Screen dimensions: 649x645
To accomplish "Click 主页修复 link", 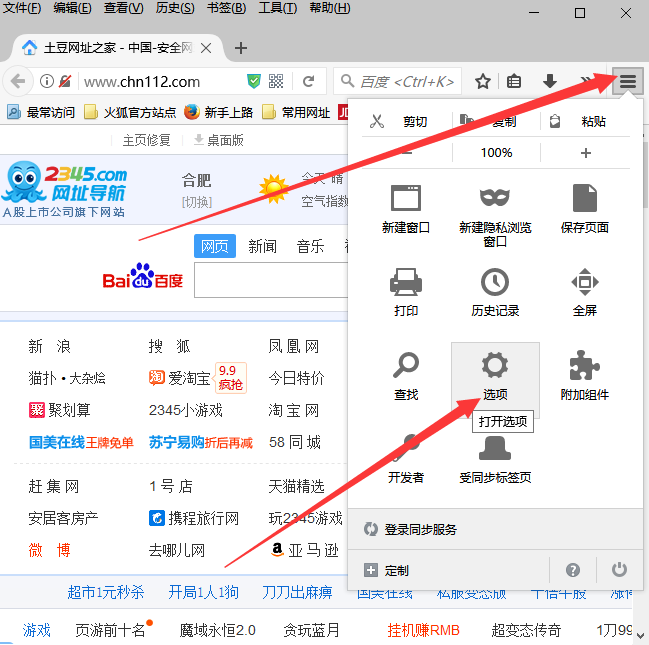I will 147,140.
